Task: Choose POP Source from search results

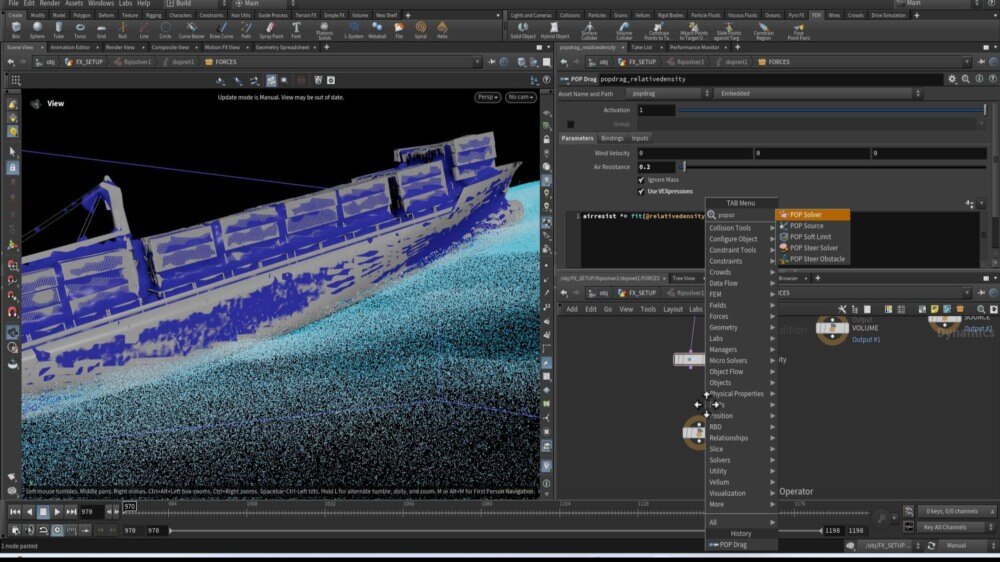Action: tap(812, 226)
